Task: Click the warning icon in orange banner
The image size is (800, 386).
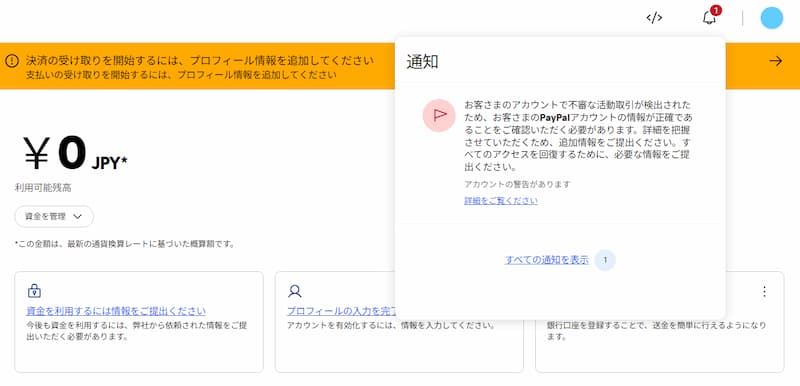Action: click(12, 61)
